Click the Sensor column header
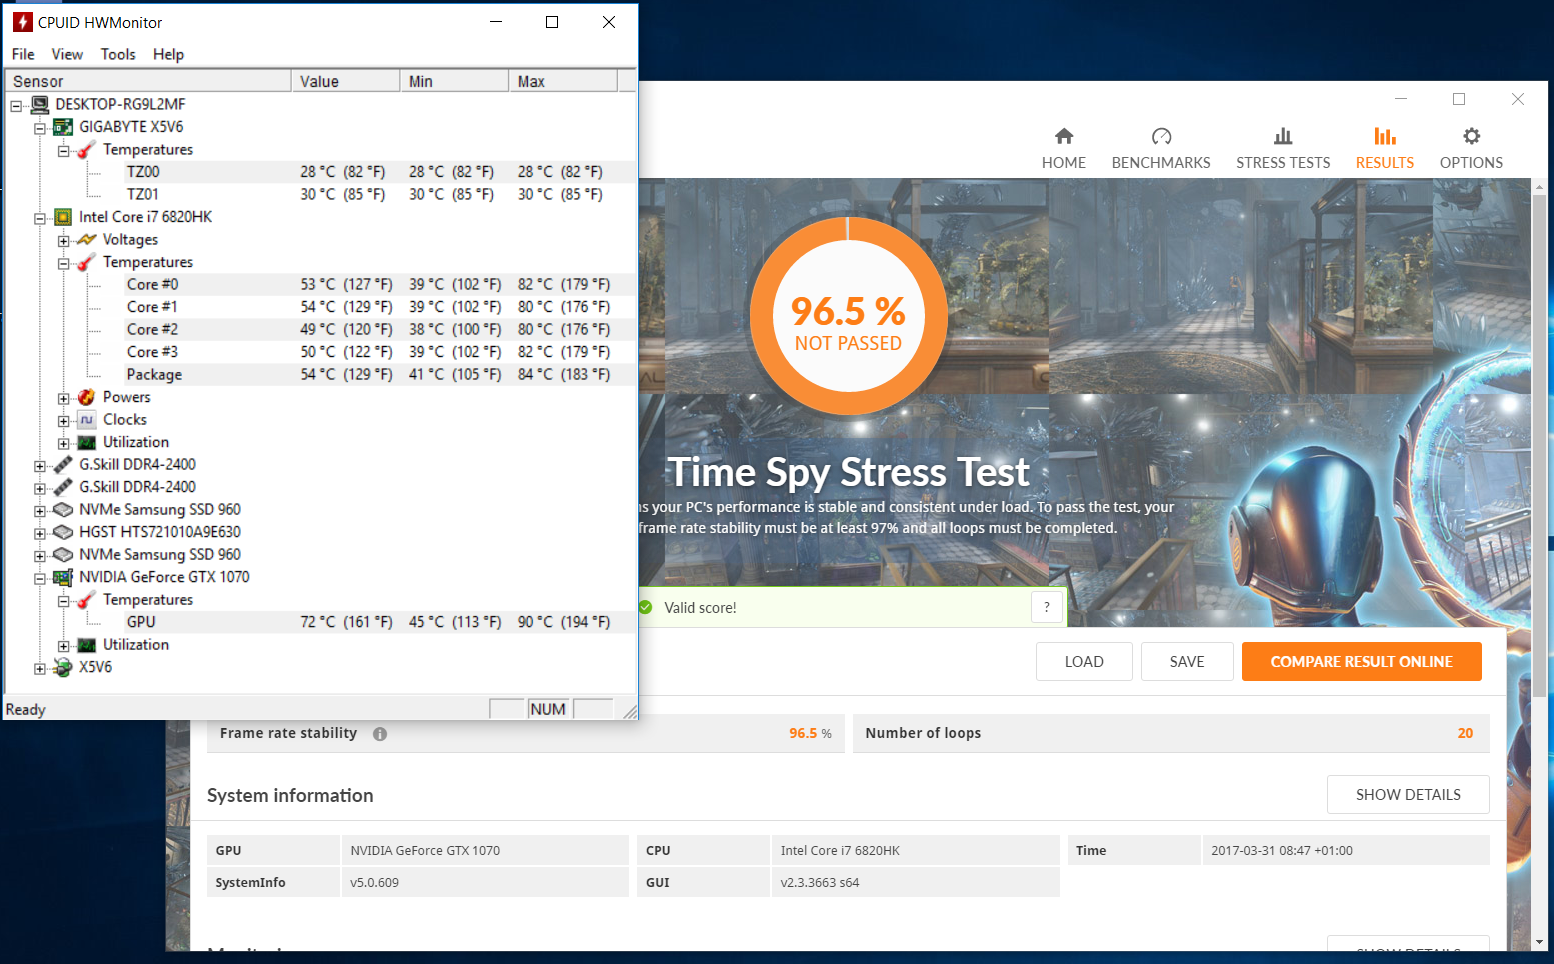The height and width of the screenshot is (964, 1554). 148,81
